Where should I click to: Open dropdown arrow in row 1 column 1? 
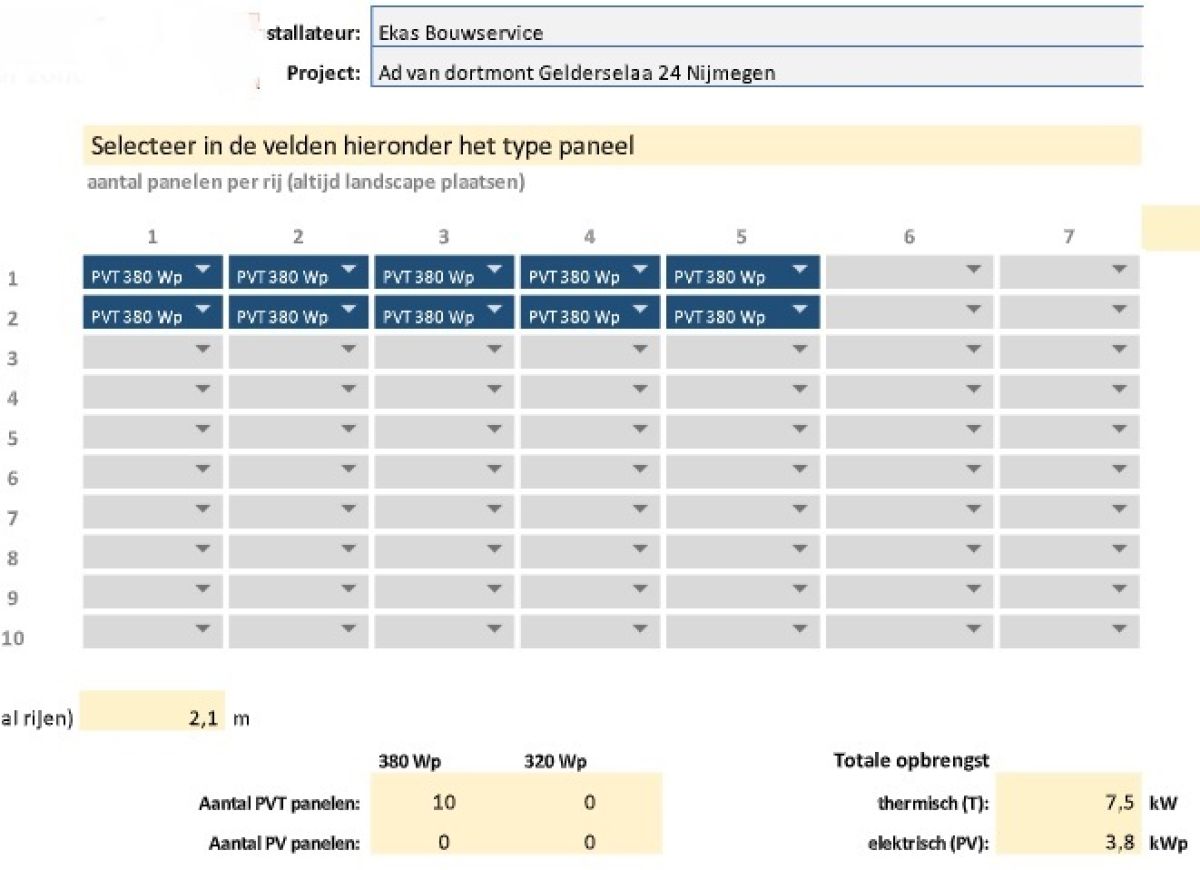(203, 269)
